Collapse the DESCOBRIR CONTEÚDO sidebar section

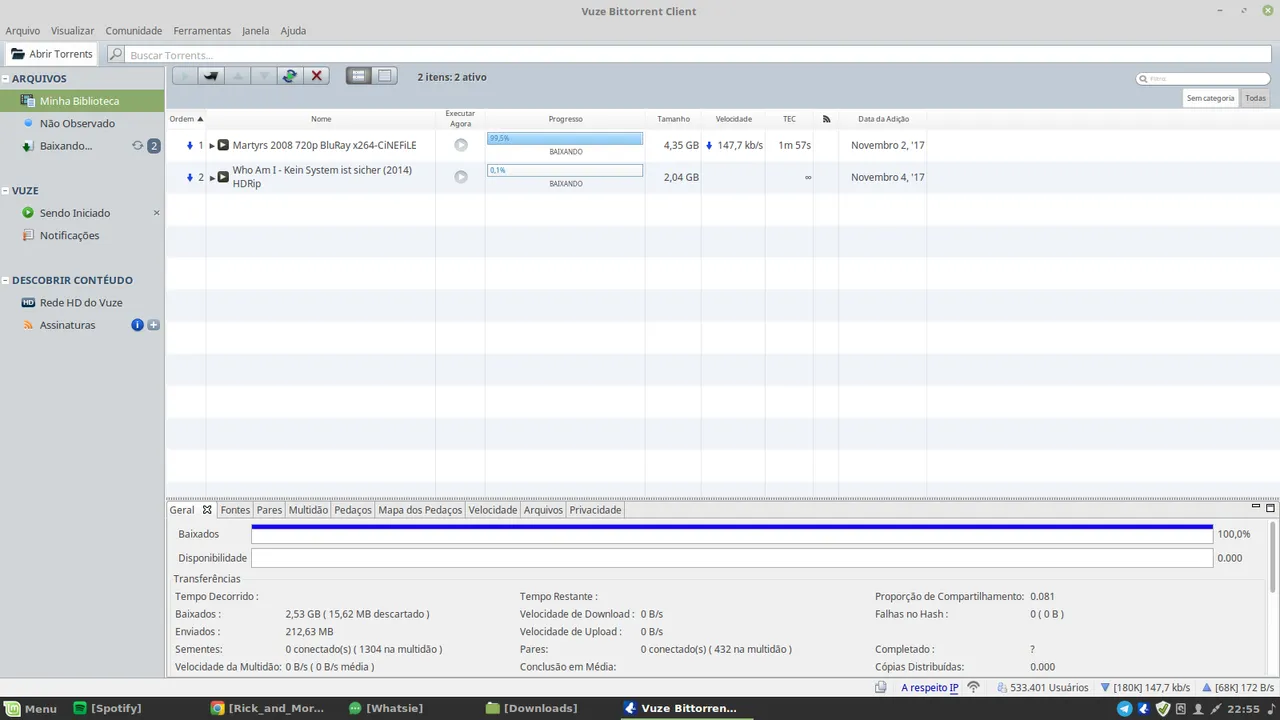5,281
